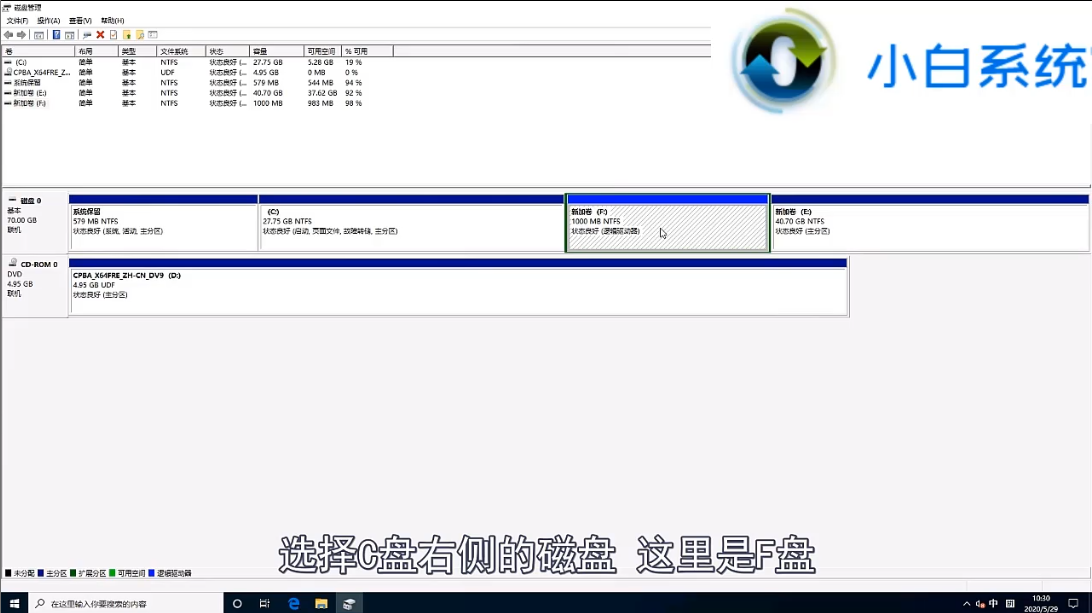Click the 98 % available cell
The image size is (1092, 613).
tap(353, 103)
